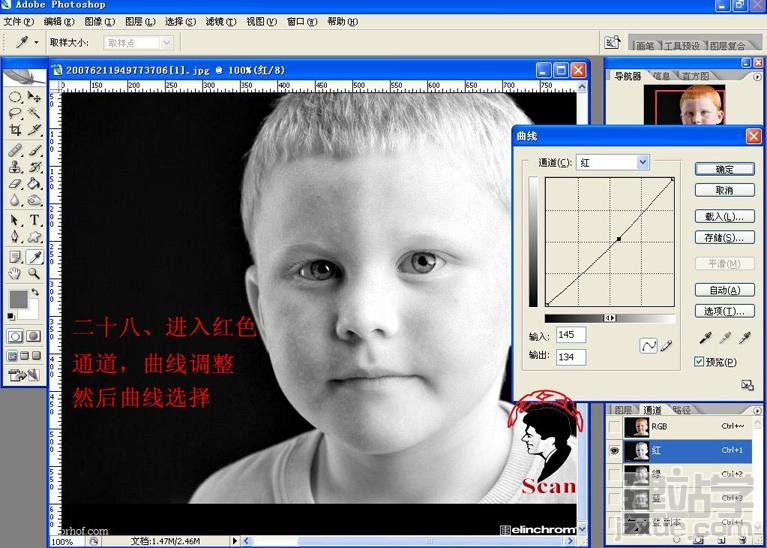The image size is (767, 548).
Task: Click the 载入(L)... button
Action: click(x=724, y=216)
